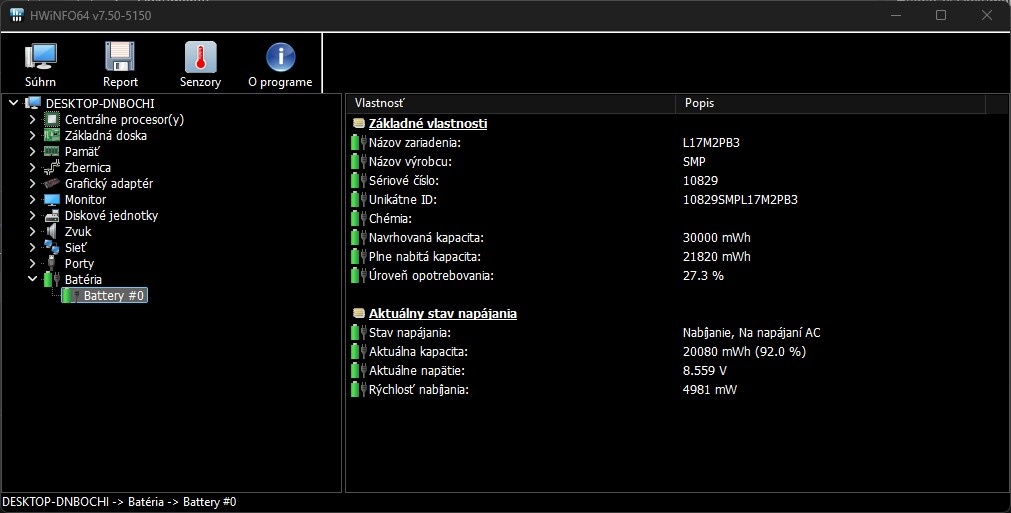
Task: Expand the Diskové jednotky node
Action: tap(32, 215)
